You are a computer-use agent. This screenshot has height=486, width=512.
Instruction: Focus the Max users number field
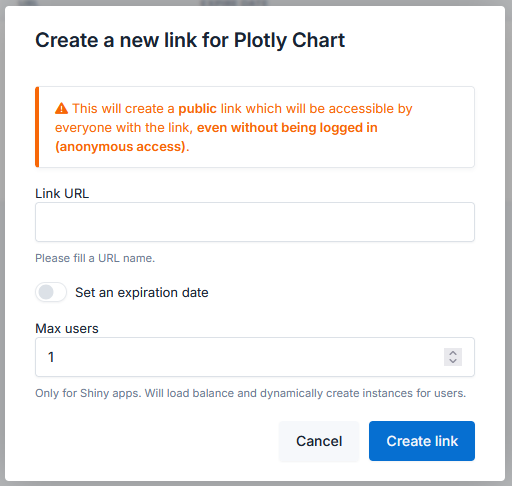[255, 357]
